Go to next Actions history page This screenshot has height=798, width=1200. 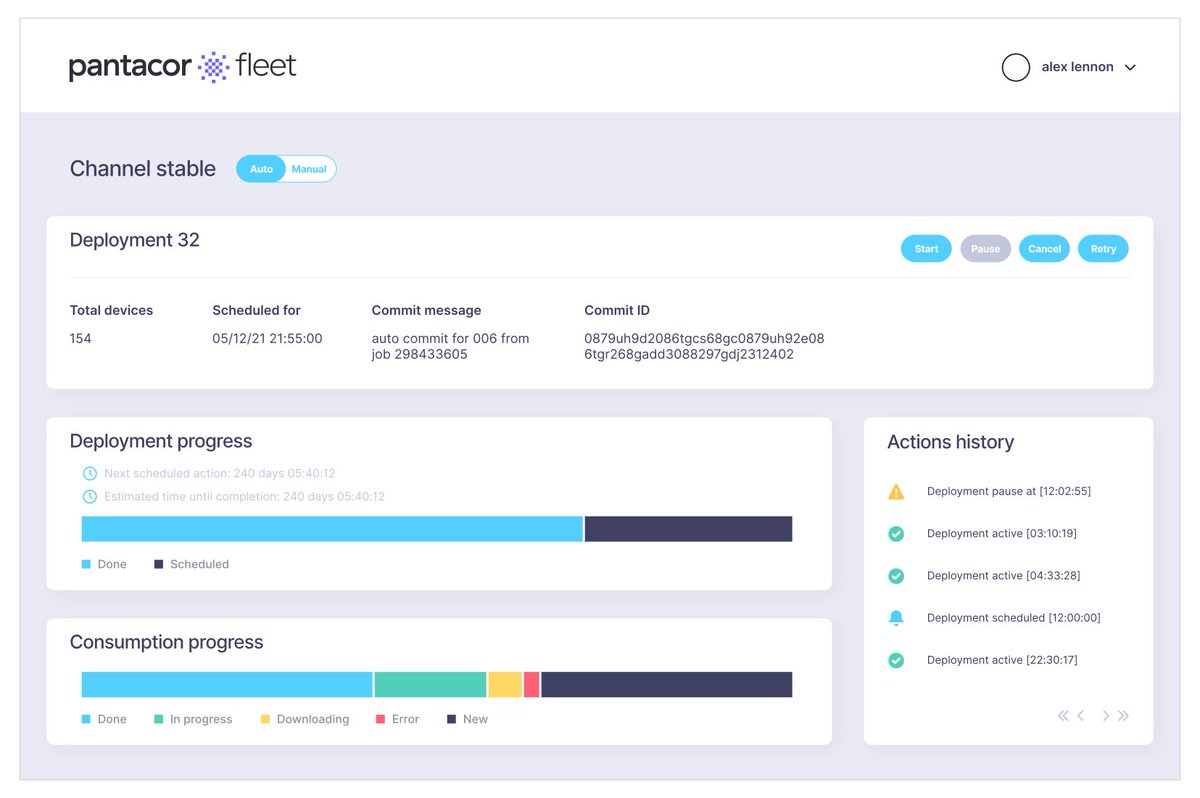[x=1105, y=715]
